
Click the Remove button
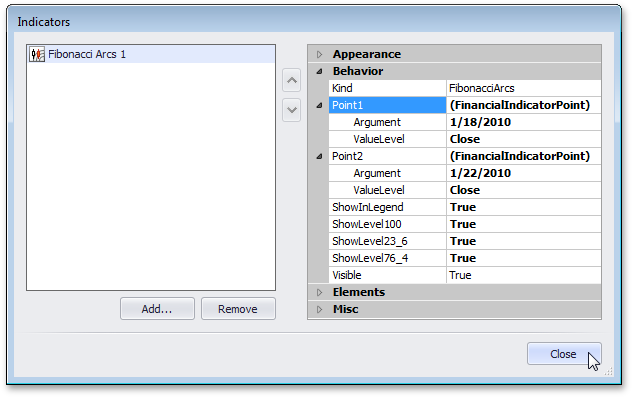click(x=238, y=309)
